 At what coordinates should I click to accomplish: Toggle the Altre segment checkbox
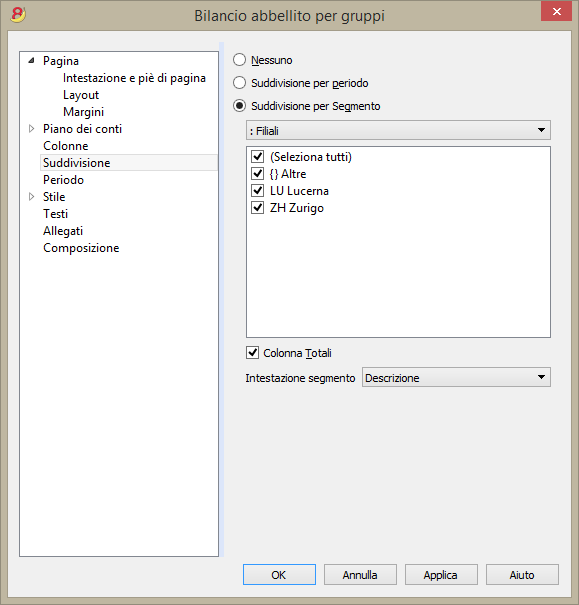point(257,174)
